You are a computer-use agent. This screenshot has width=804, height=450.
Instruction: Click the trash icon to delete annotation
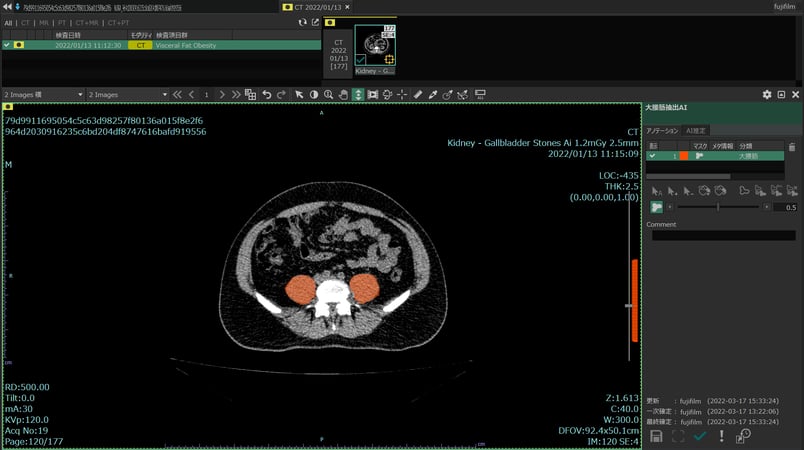[792, 146]
